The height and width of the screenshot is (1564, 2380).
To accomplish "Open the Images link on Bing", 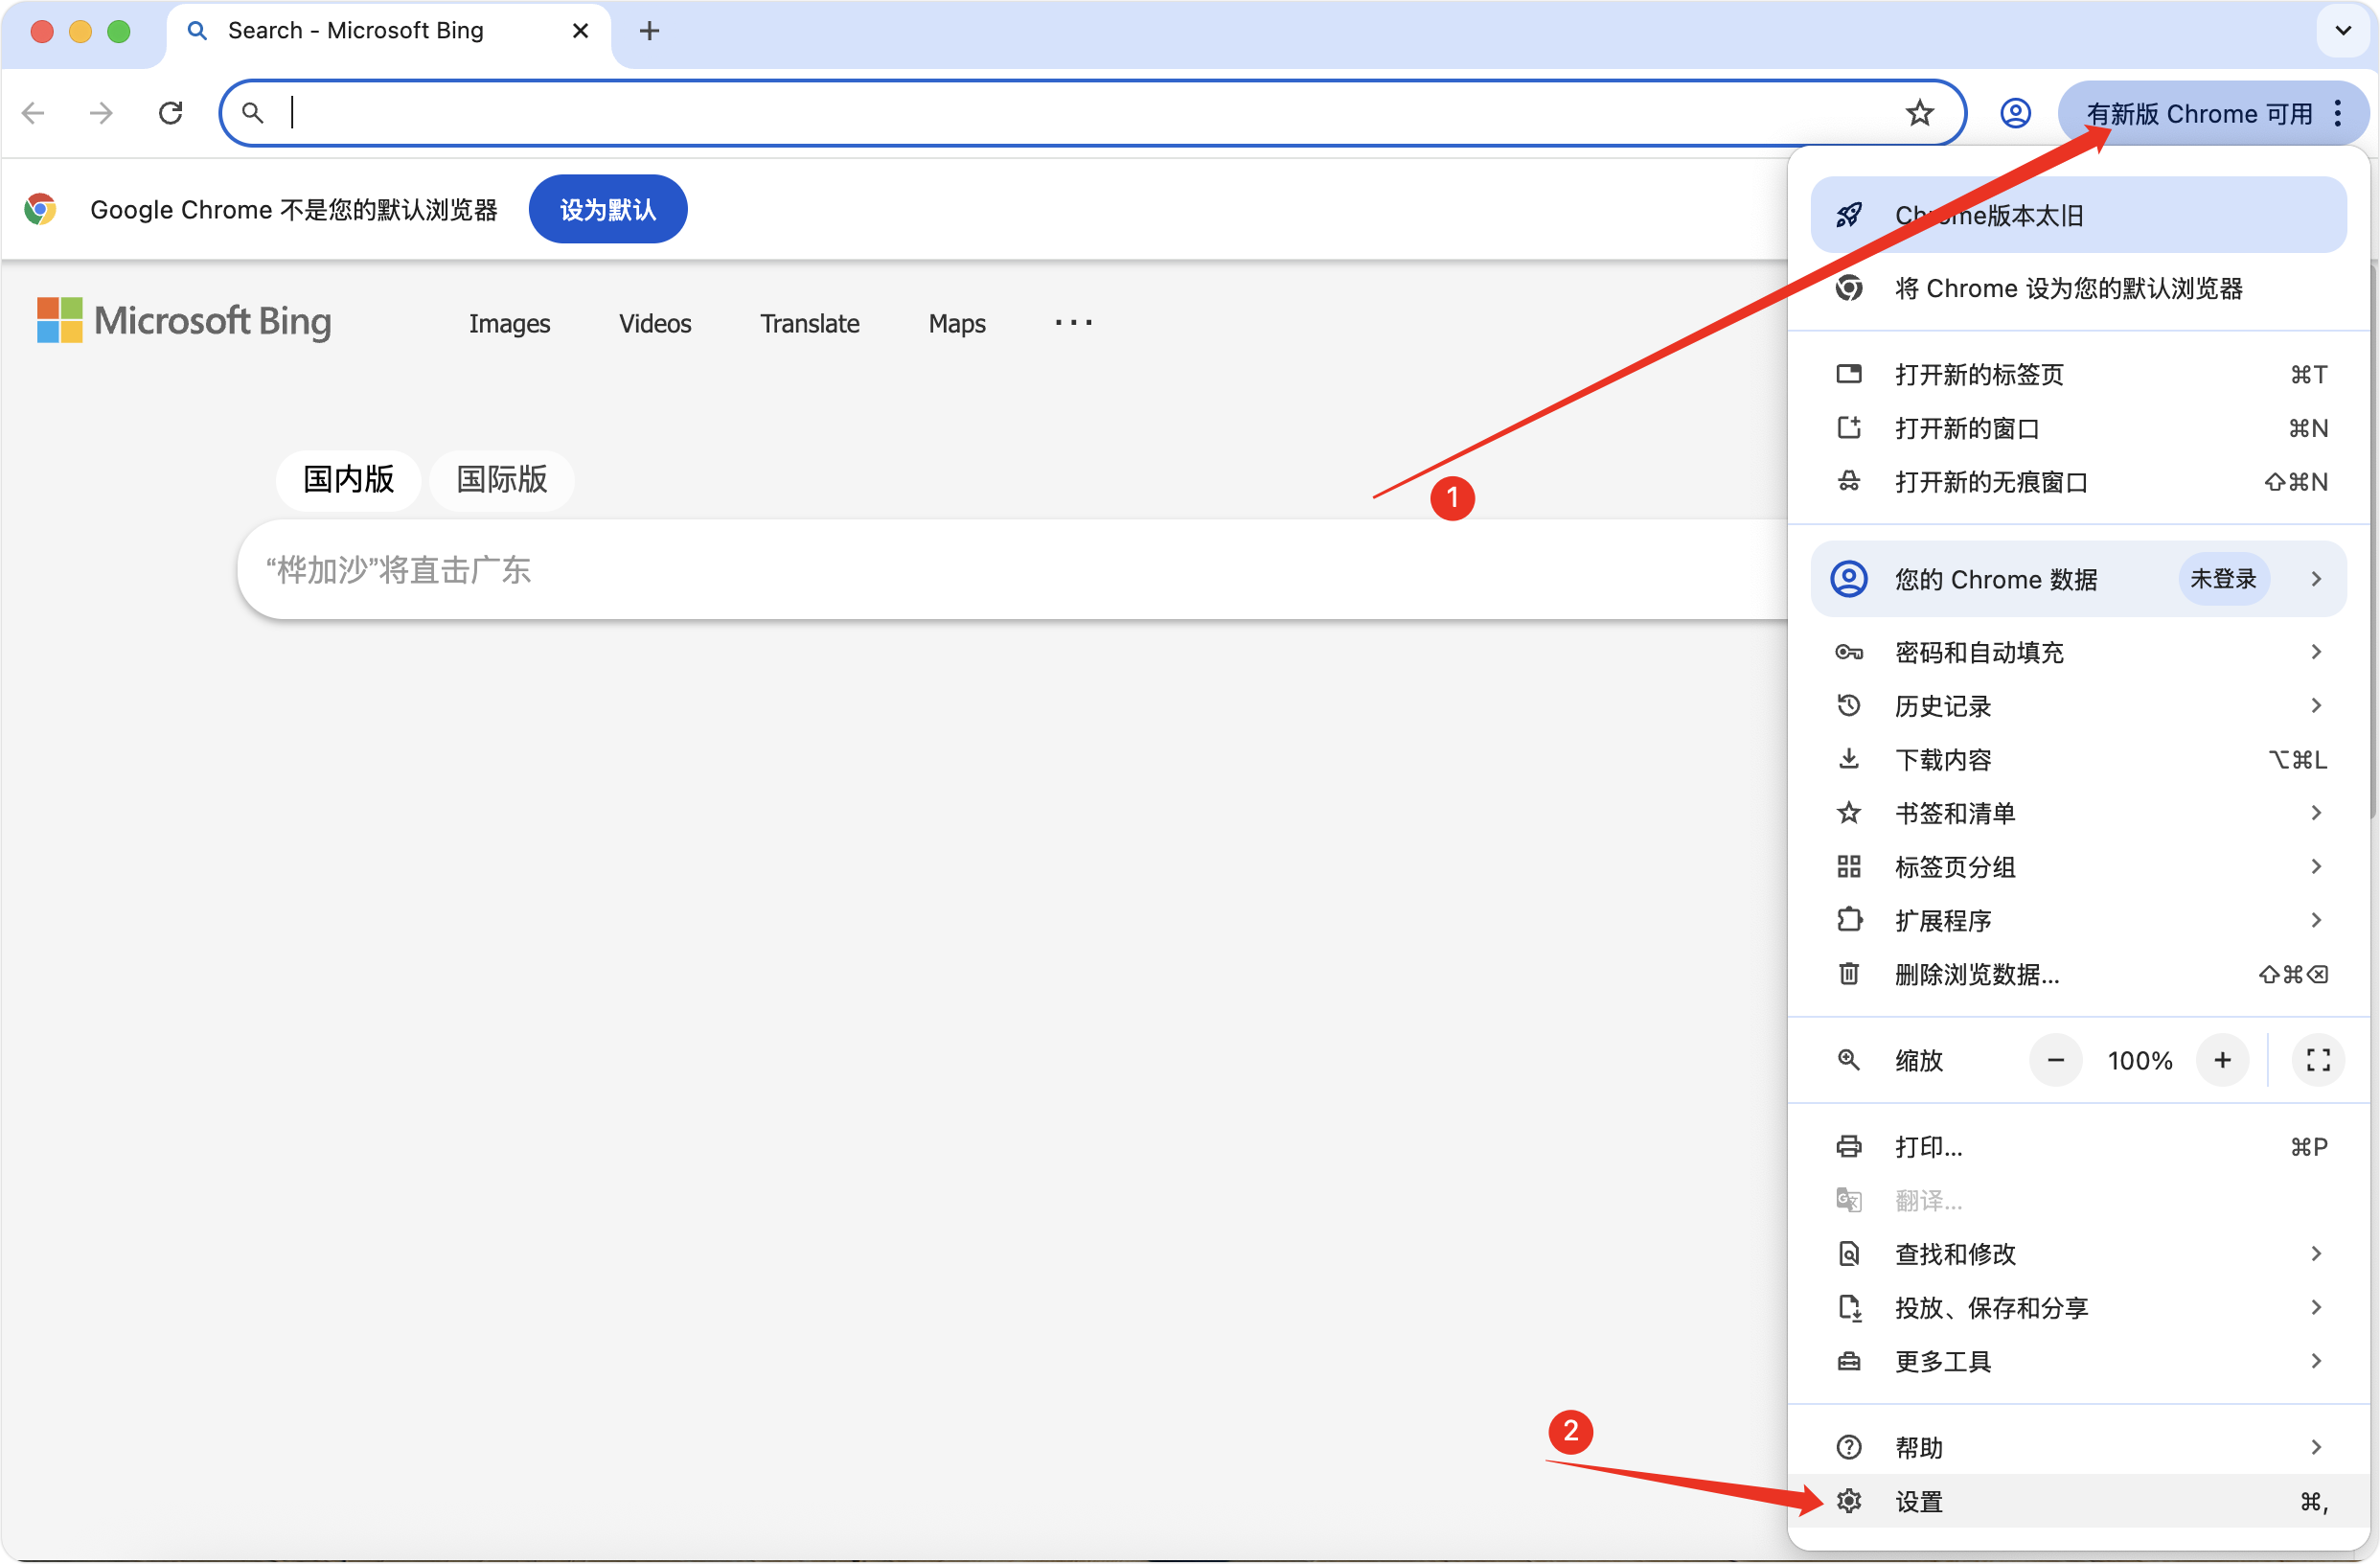I will pyautogui.click(x=509, y=323).
